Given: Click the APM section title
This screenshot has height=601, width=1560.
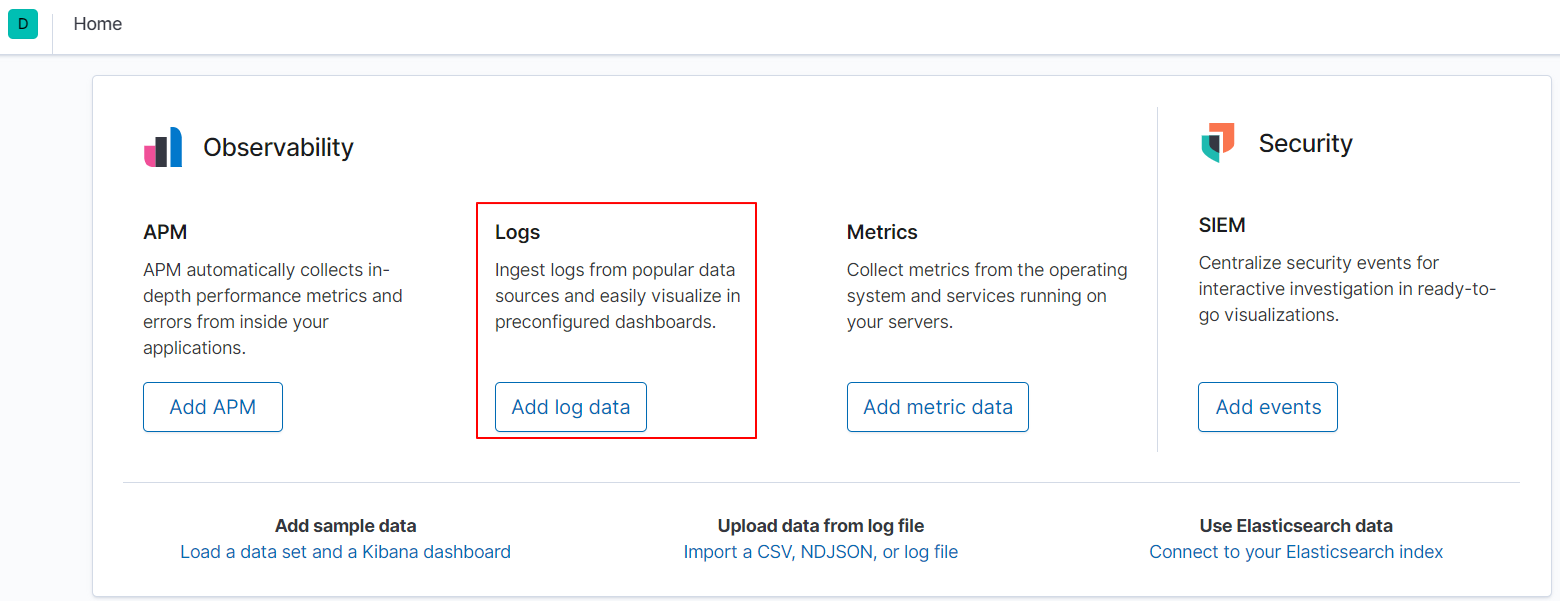Looking at the screenshot, I should (x=165, y=232).
